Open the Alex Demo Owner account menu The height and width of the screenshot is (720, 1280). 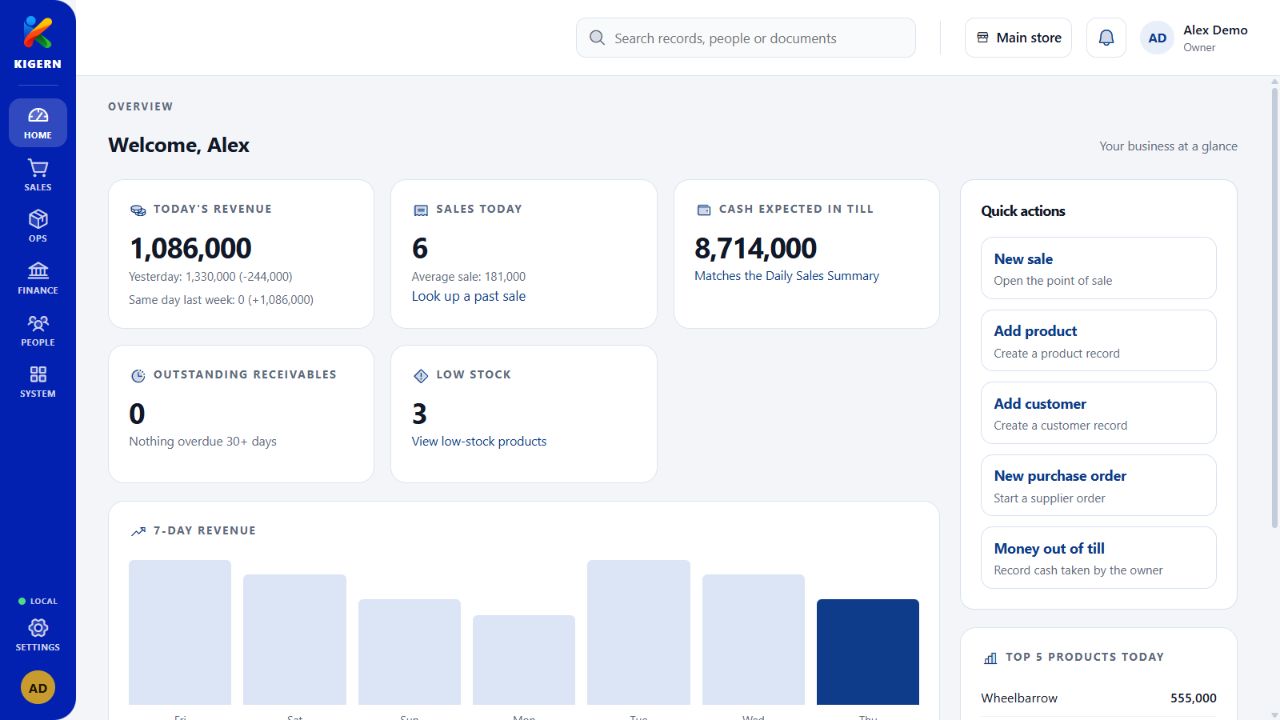1194,38
